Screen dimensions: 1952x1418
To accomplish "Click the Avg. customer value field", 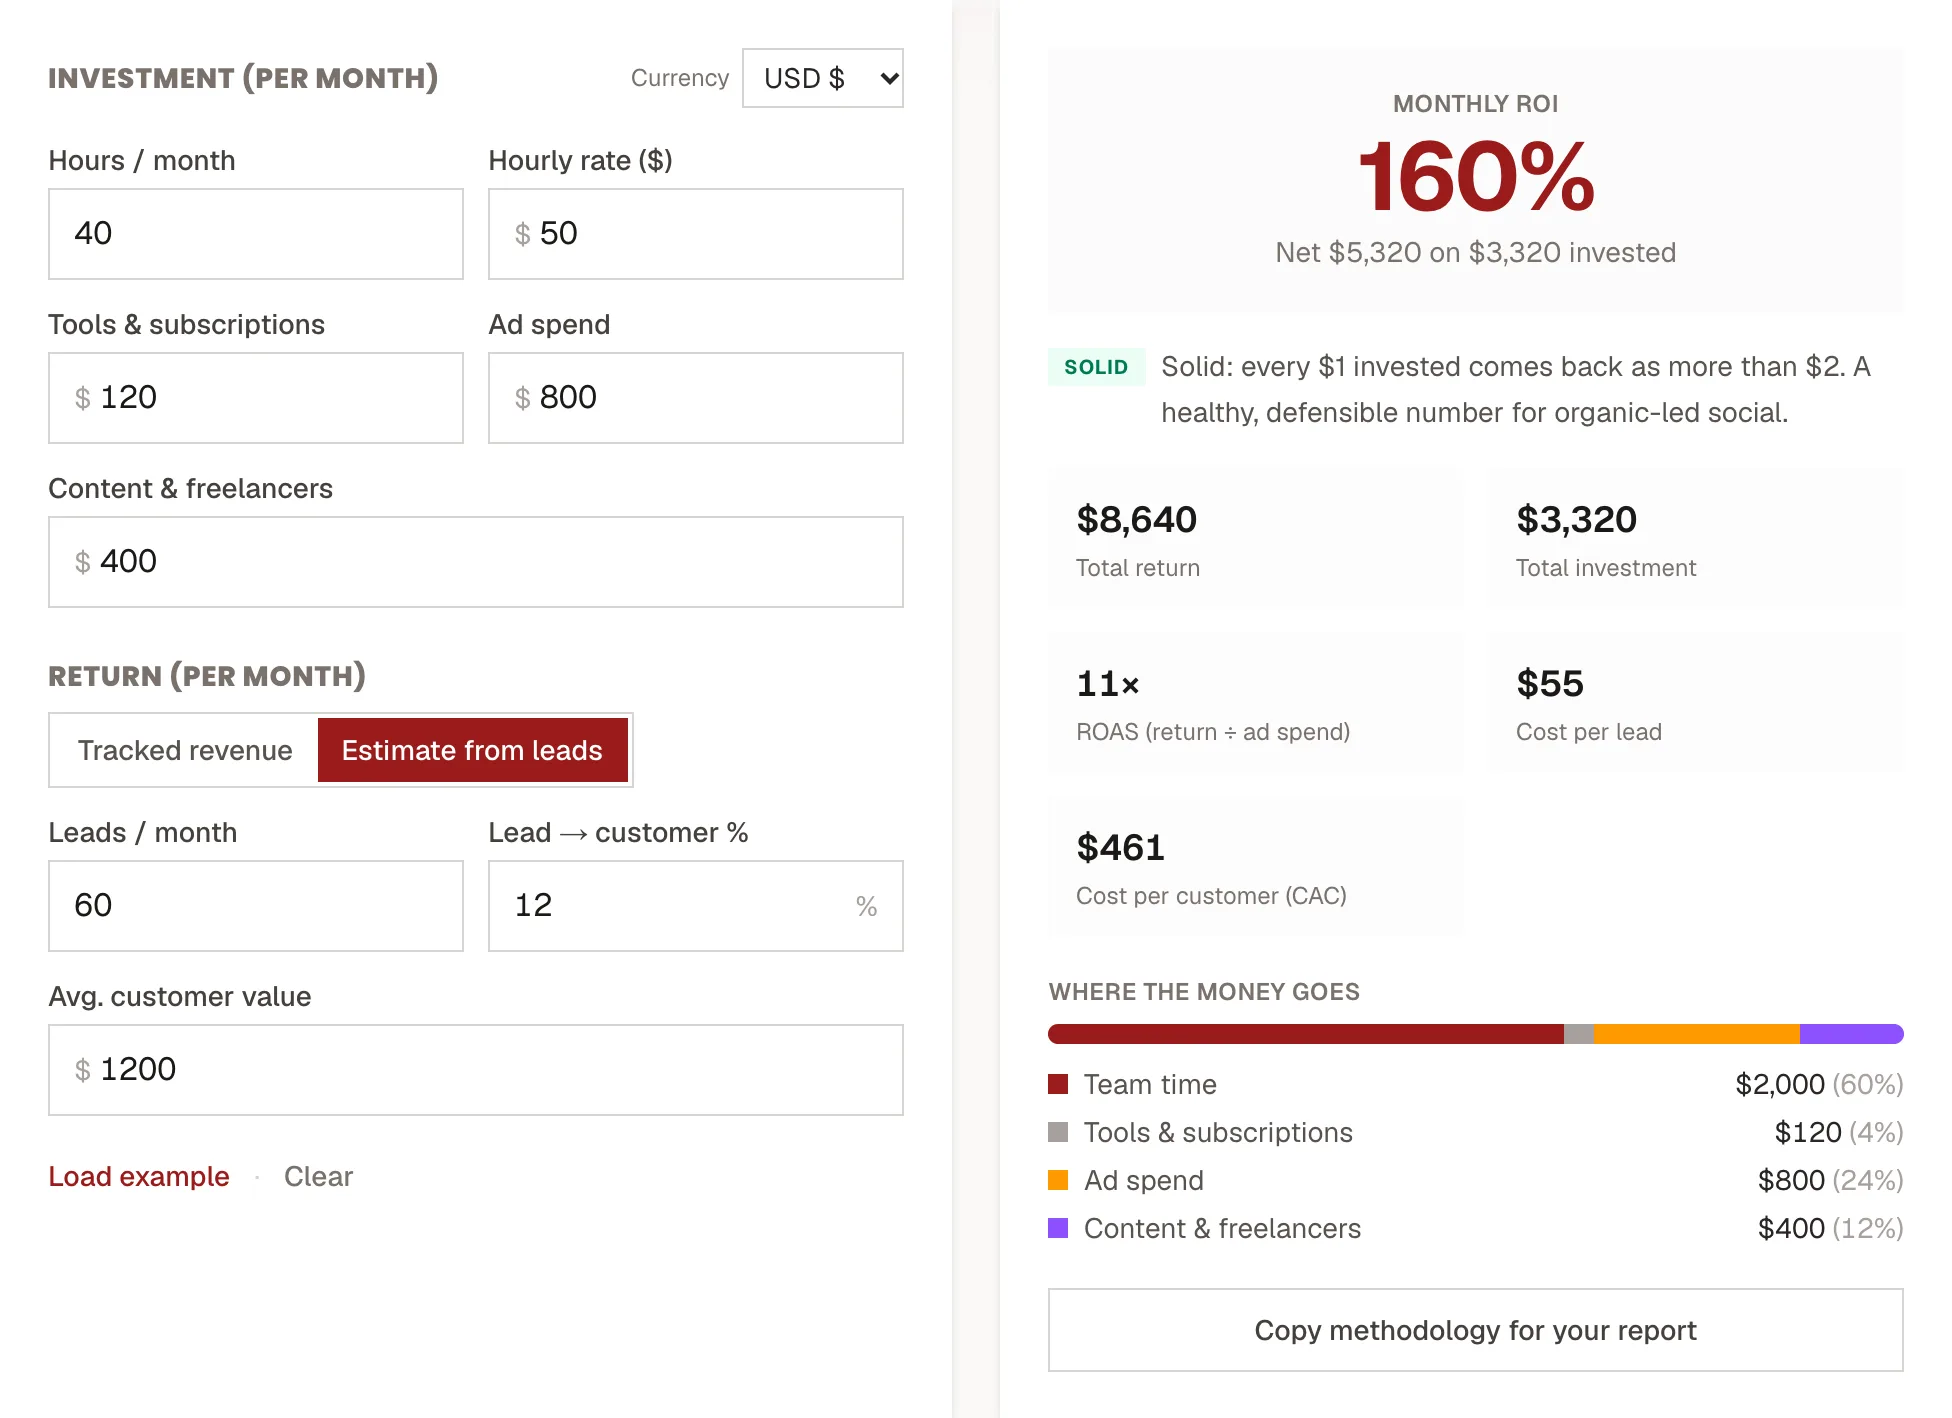I will pyautogui.click(x=476, y=1070).
